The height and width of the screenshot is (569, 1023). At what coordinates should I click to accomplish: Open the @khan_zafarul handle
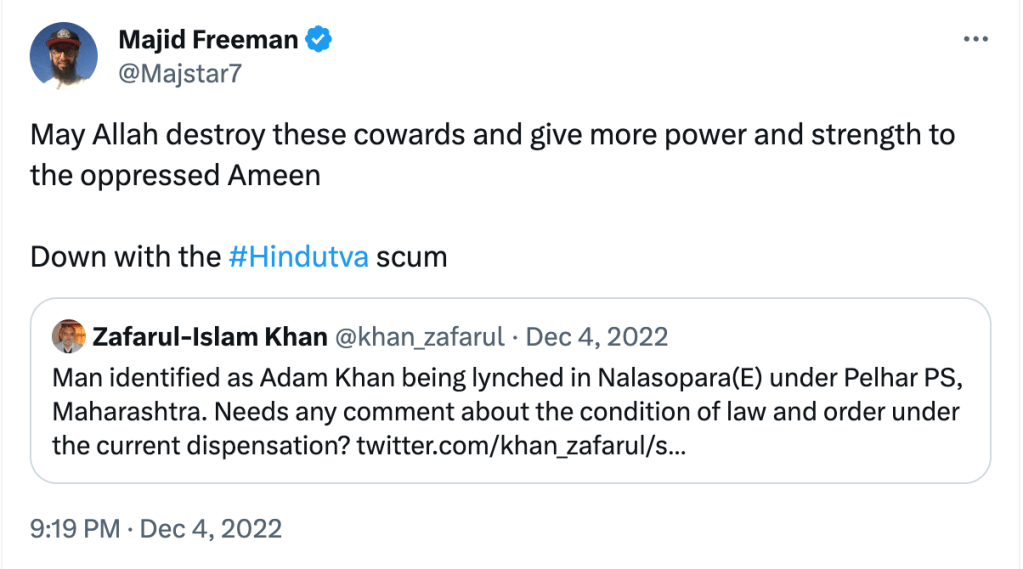[x=420, y=336]
